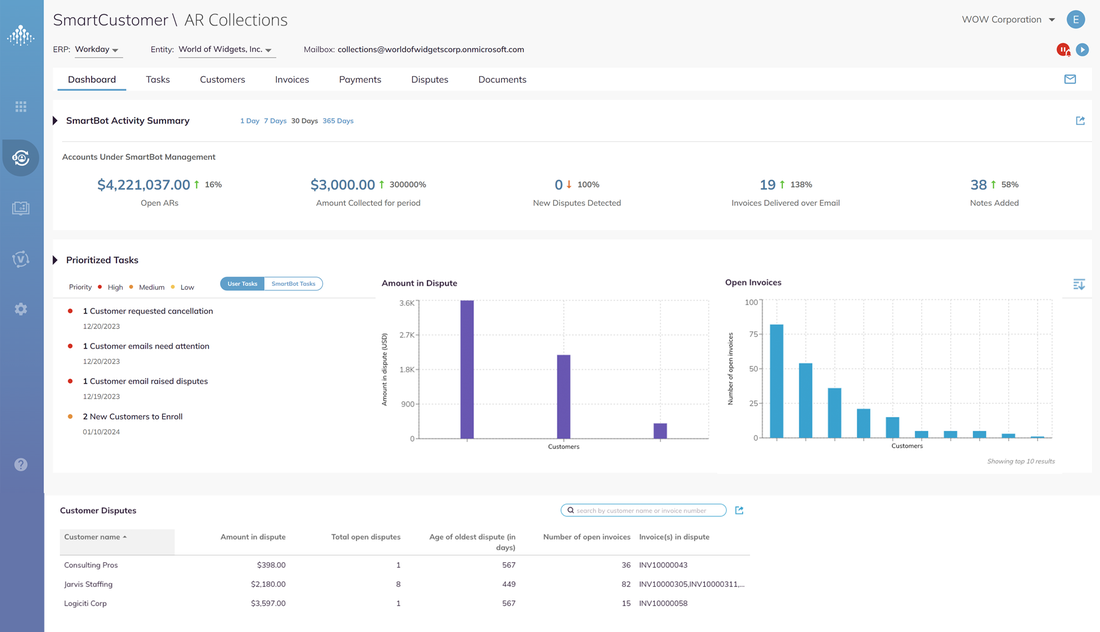
Task: Open the apps grid icon in sidebar
Action: [x=21, y=106]
